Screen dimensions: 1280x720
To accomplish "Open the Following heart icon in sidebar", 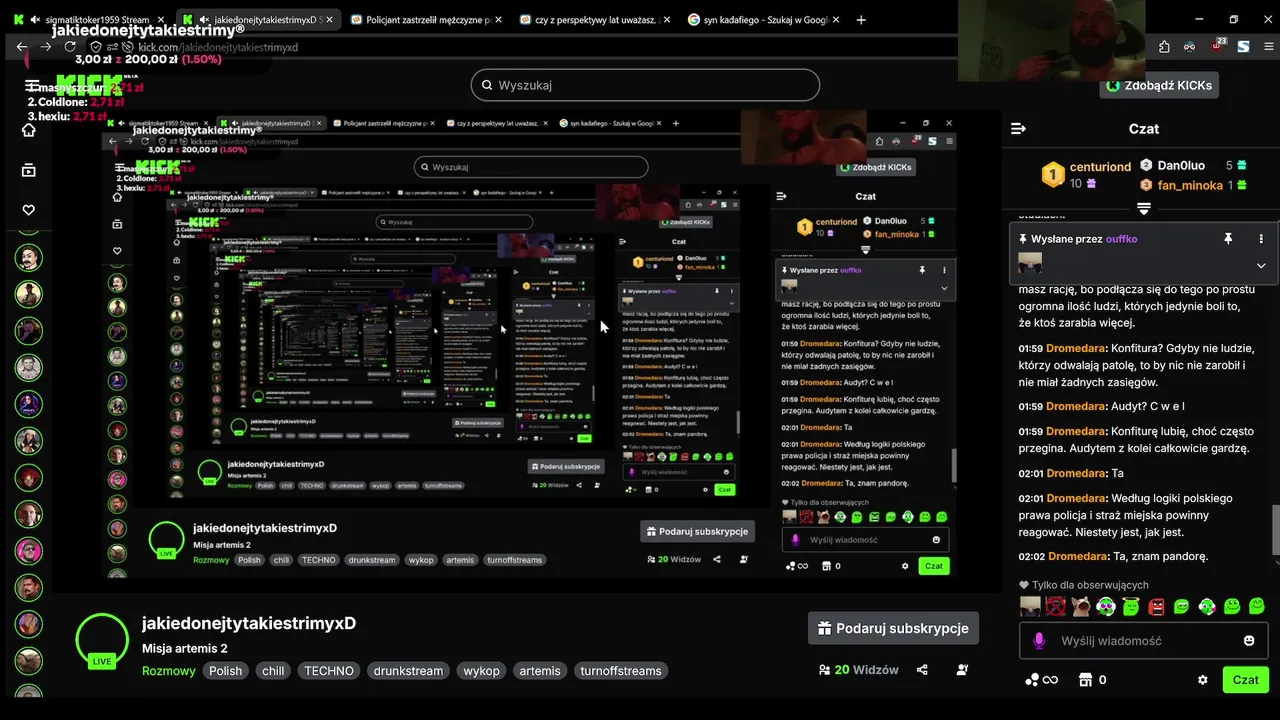I will [29, 210].
